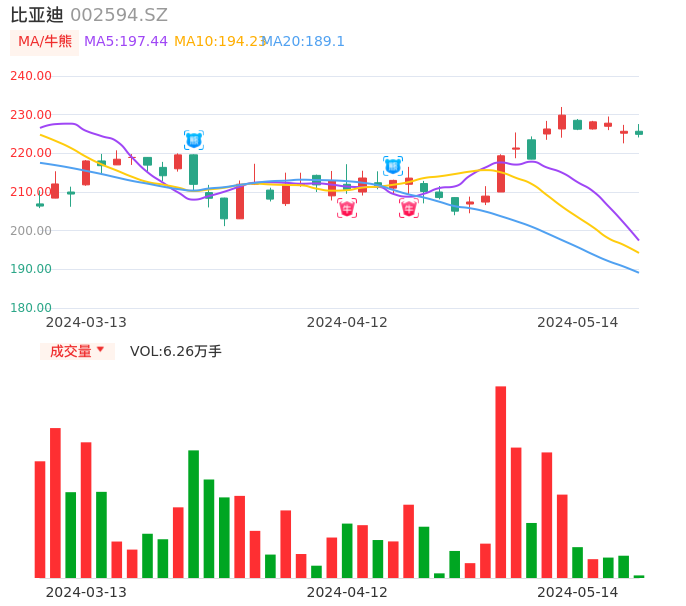The image size is (686, 606).
Task: Click the second blue bear signal icon
Action: coord(393,165)
